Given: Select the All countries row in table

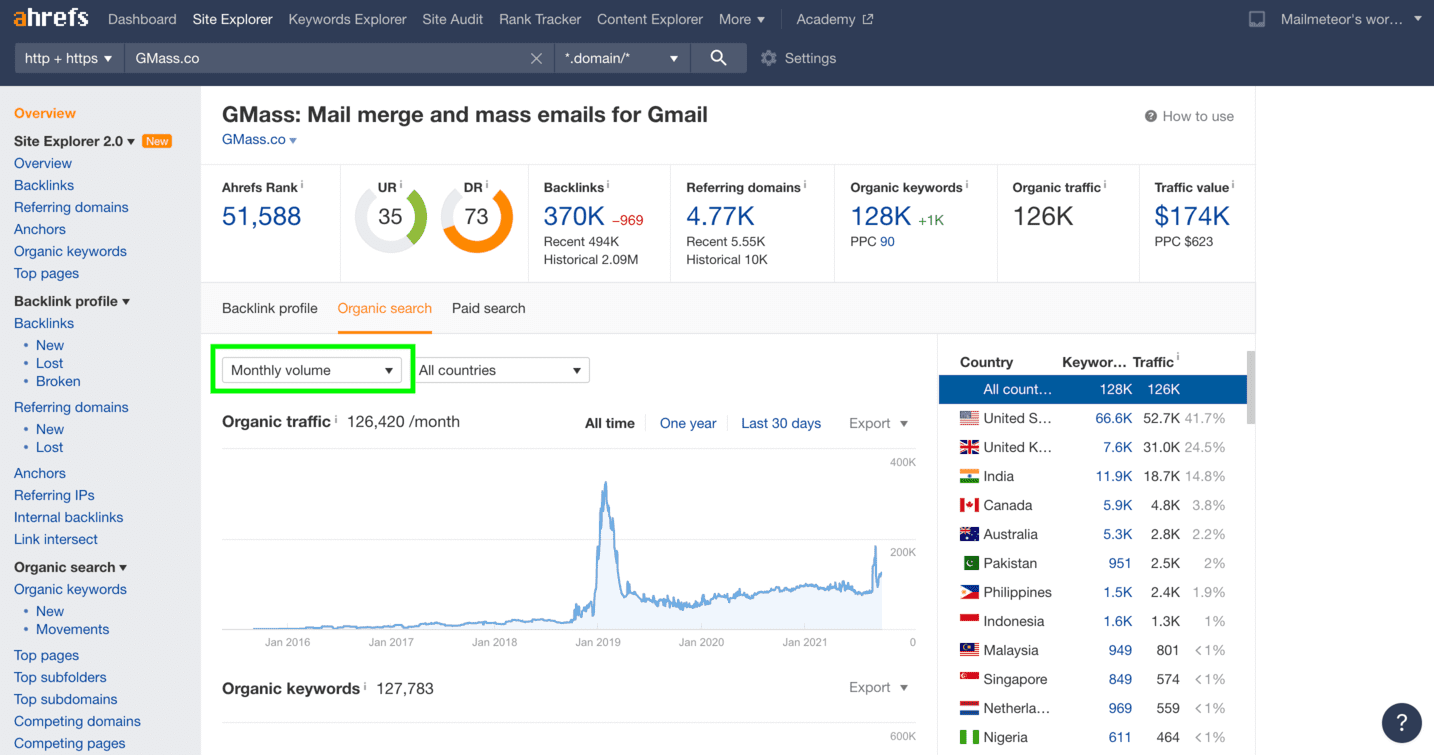Looking at the screenshot, I should coord(1093,389).
